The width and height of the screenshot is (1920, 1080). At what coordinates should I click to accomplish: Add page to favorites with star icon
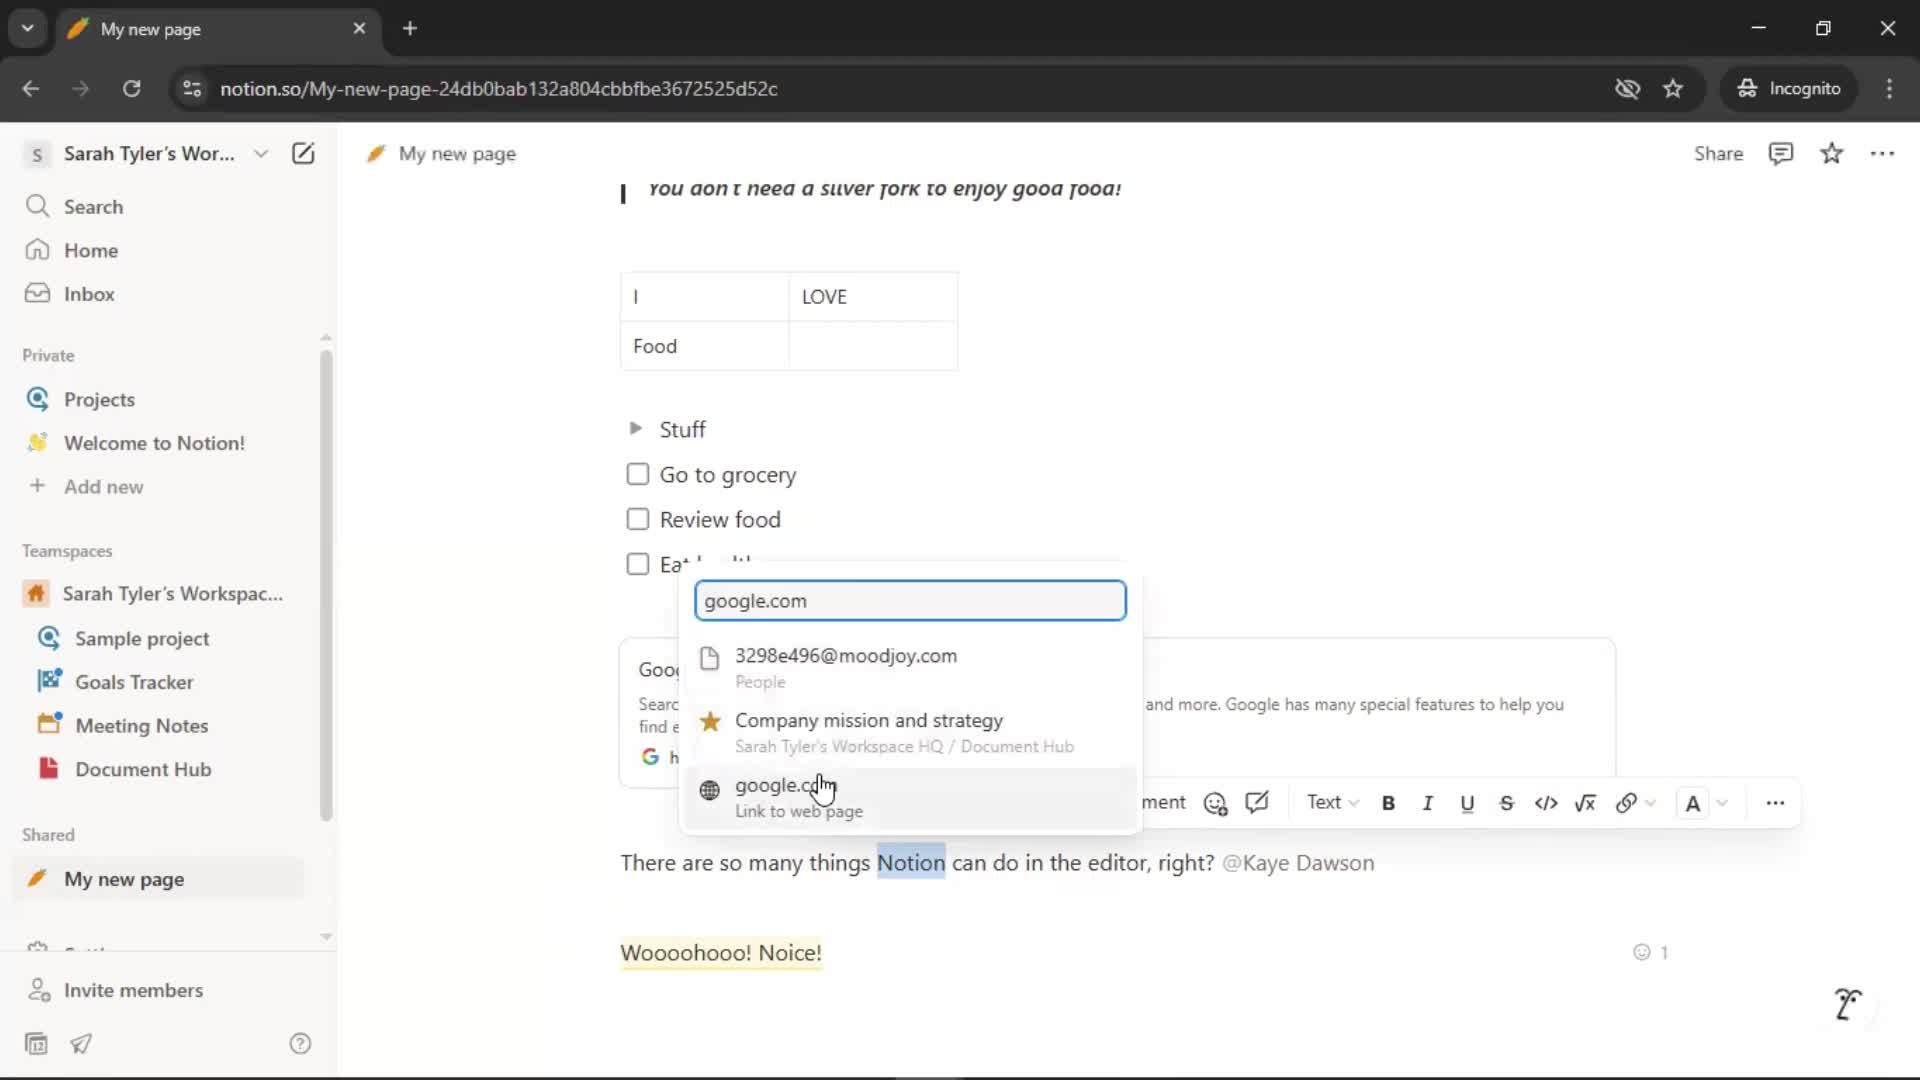click(1831, 153)
